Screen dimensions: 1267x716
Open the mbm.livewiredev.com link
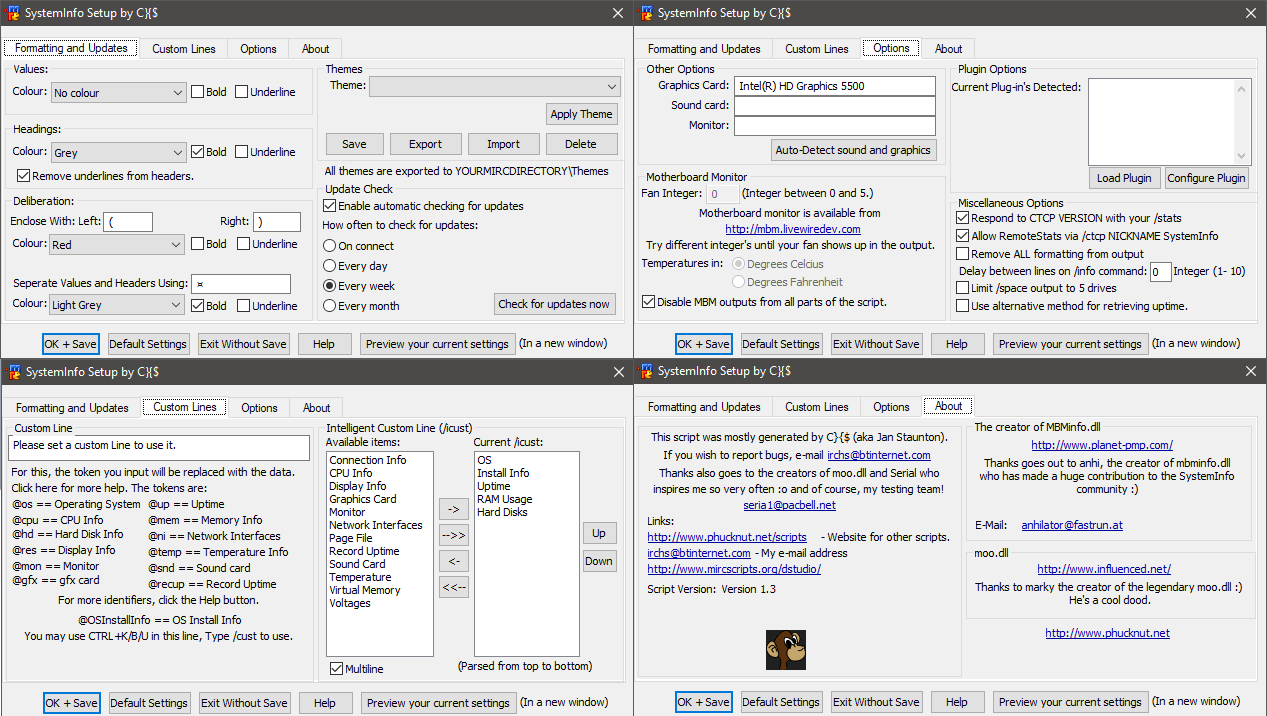click(x=792, y=228)
